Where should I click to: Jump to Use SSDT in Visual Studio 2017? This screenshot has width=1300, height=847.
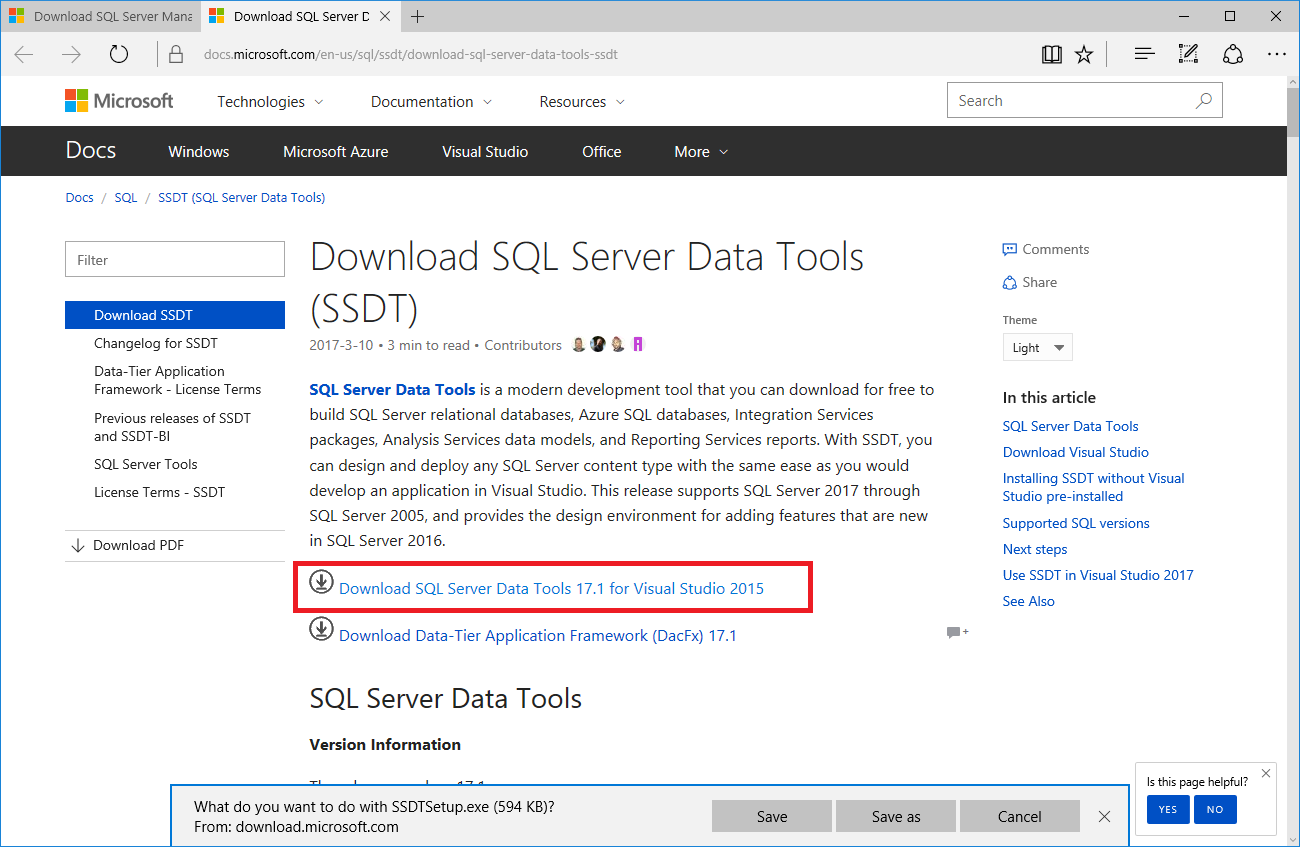click(1098, 575)
